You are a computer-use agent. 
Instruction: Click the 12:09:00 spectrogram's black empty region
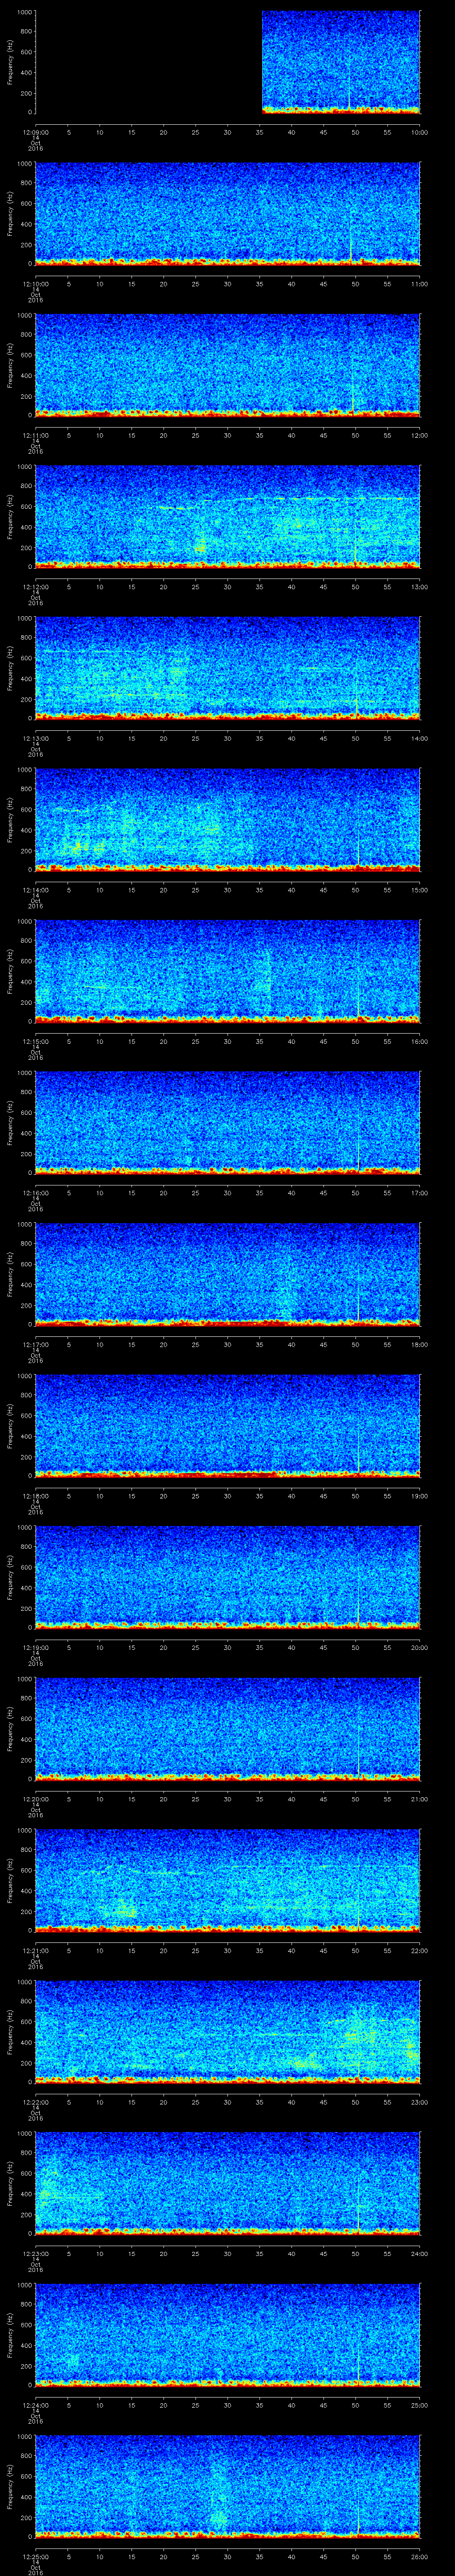148,62
